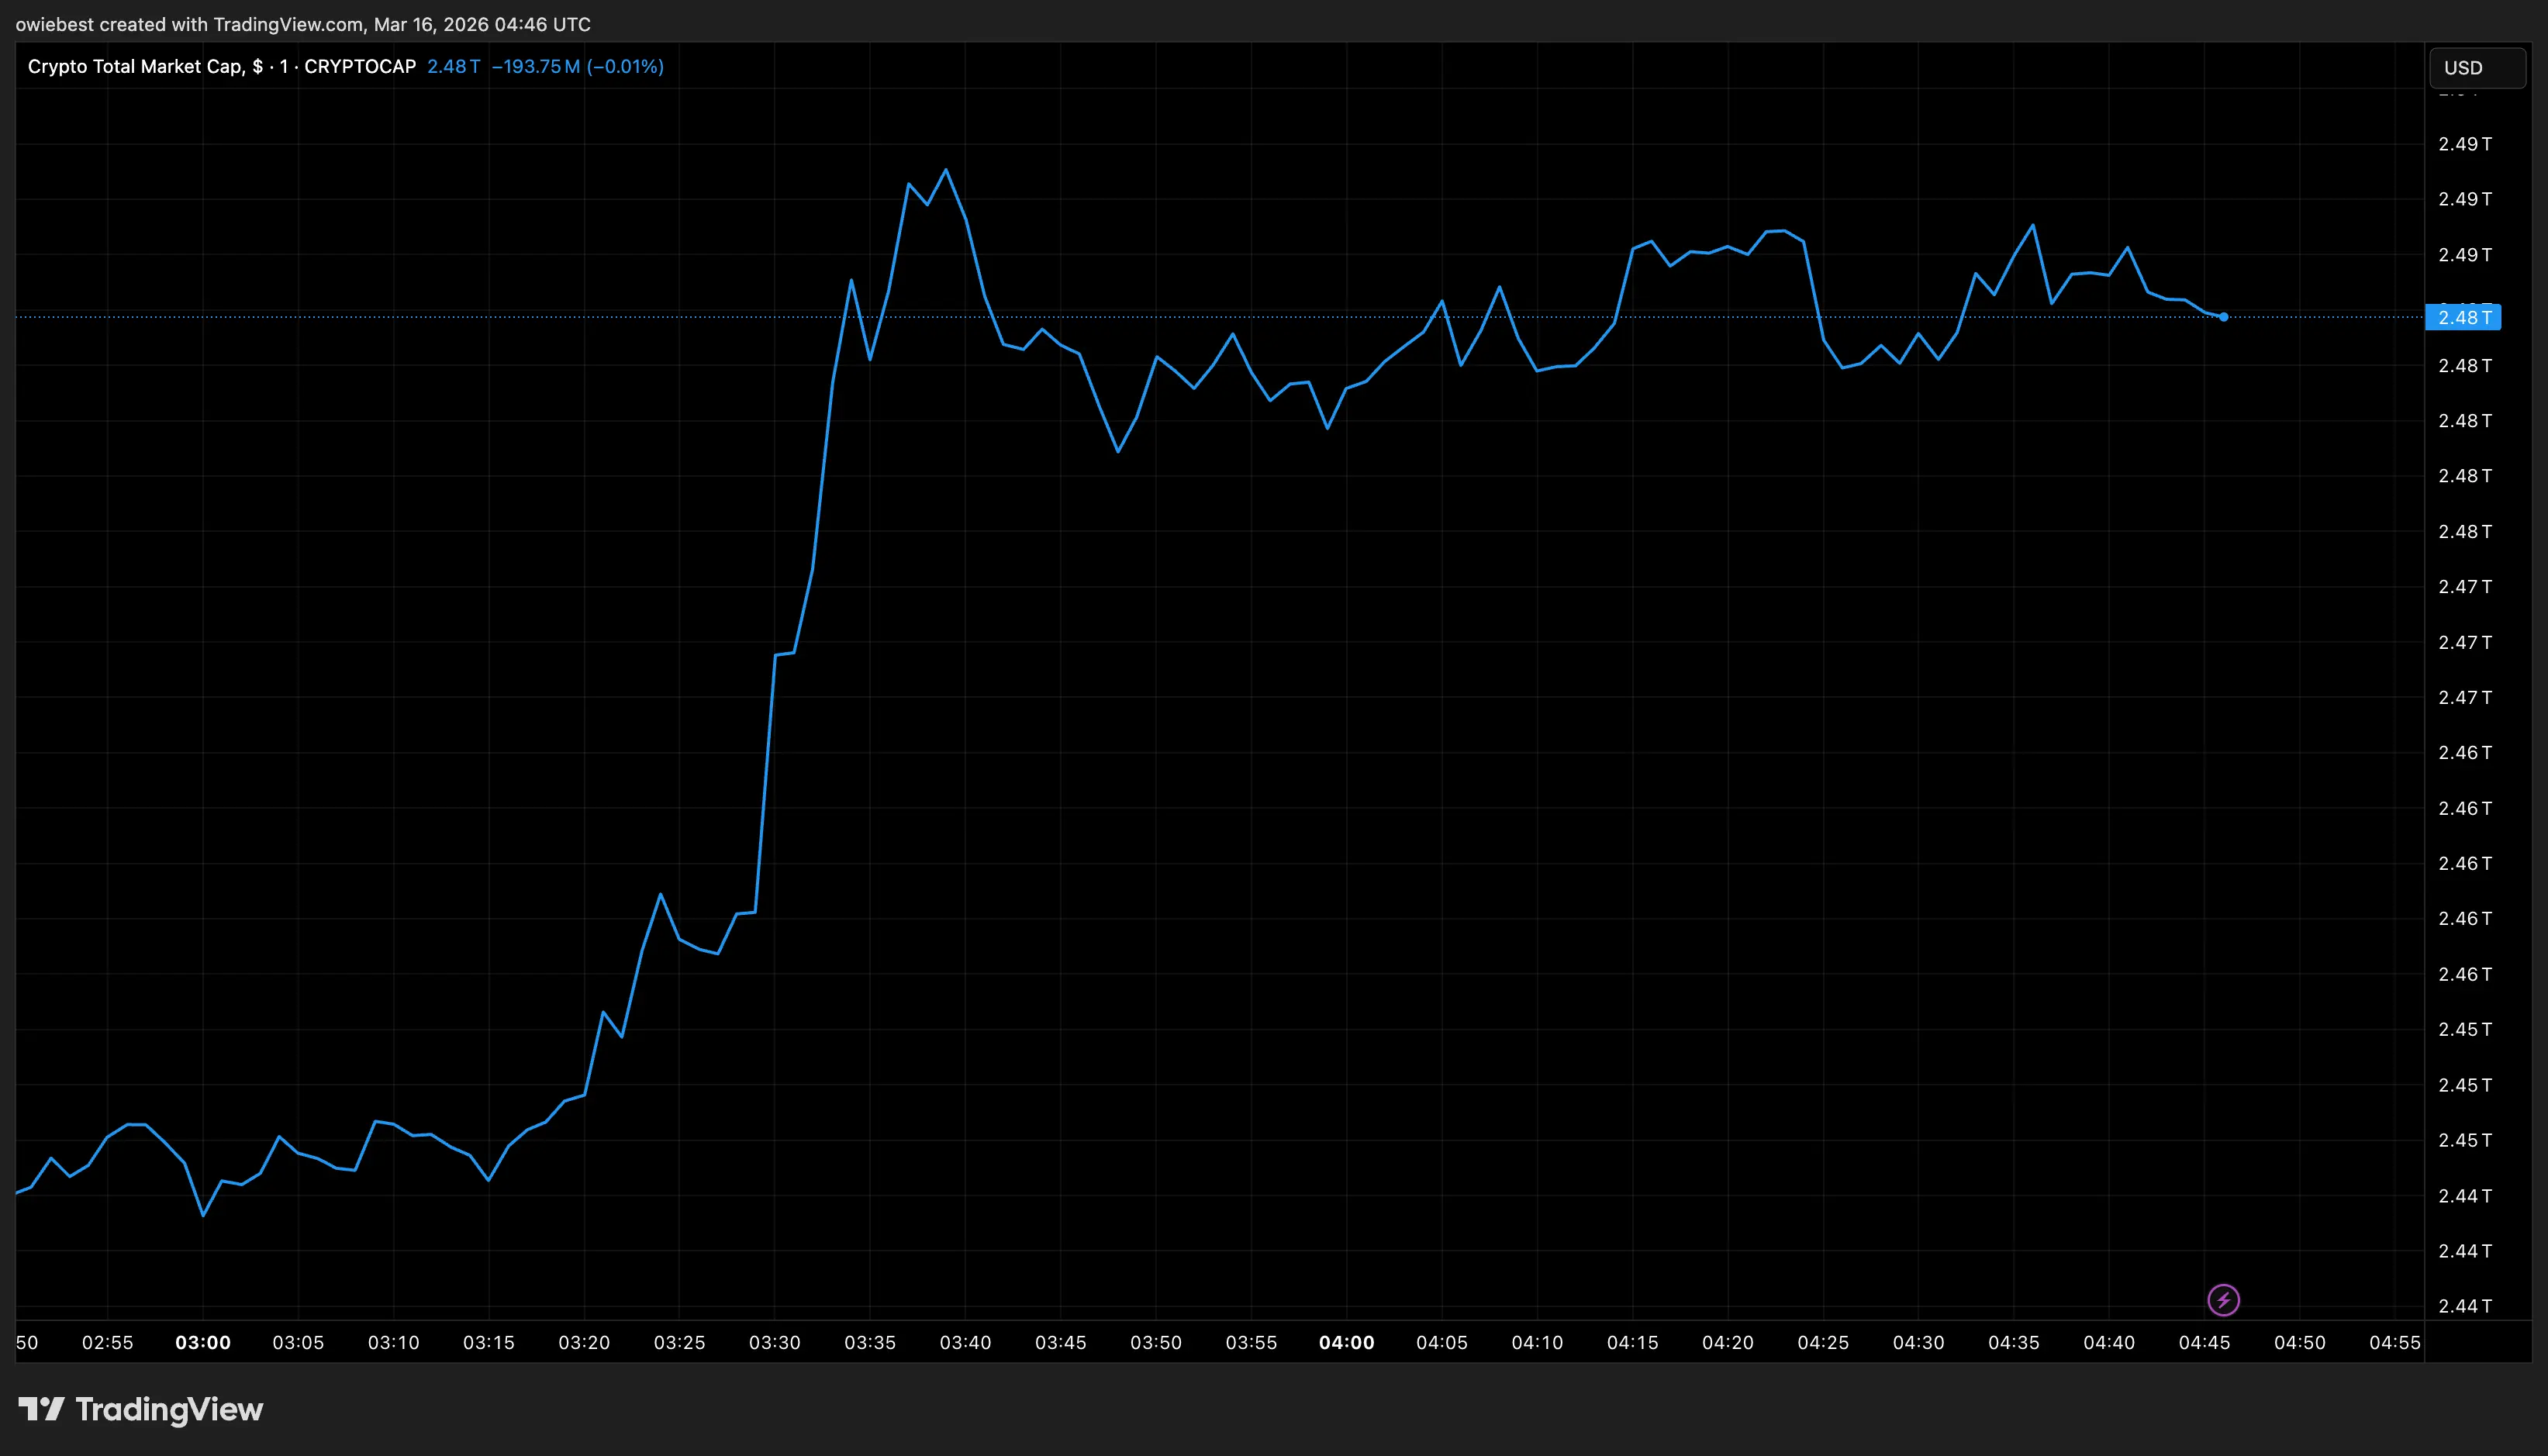Click the TradingView logo at bottom left
2548x1456 pixels.
(140, 1410)
